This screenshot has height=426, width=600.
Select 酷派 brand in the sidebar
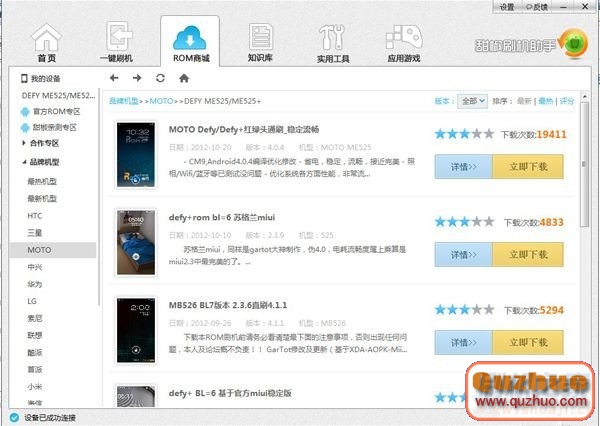[x=35, y=353]
